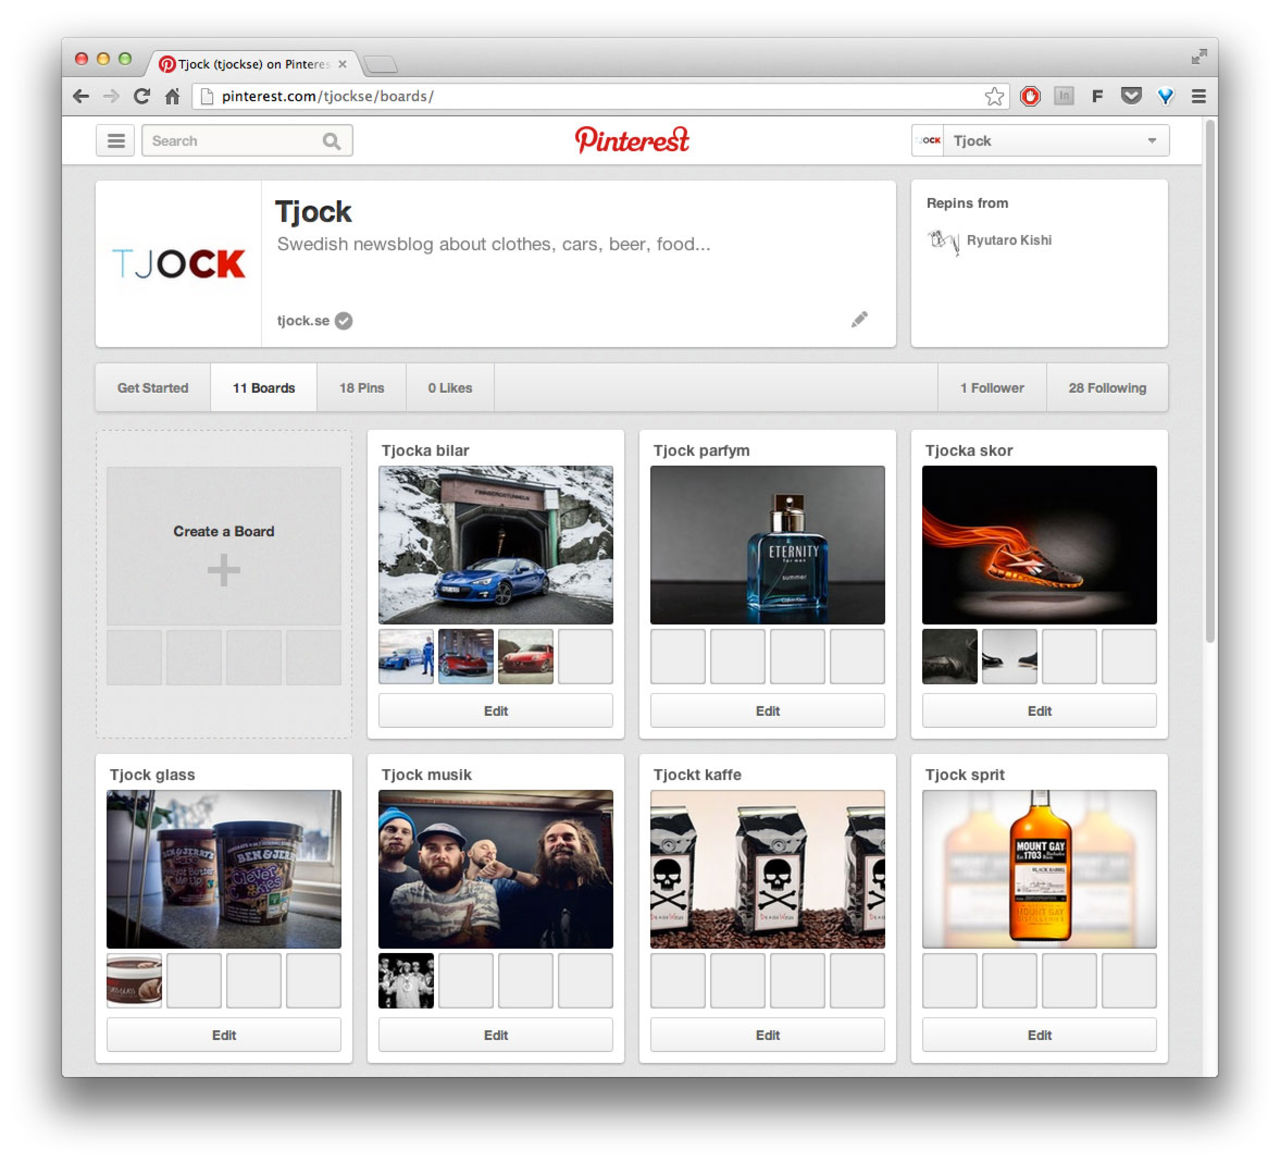This screenshot has width=1280, height=1163.
Task: Open the Chrome settings menu icon
Action: [x=1198, y=96]
